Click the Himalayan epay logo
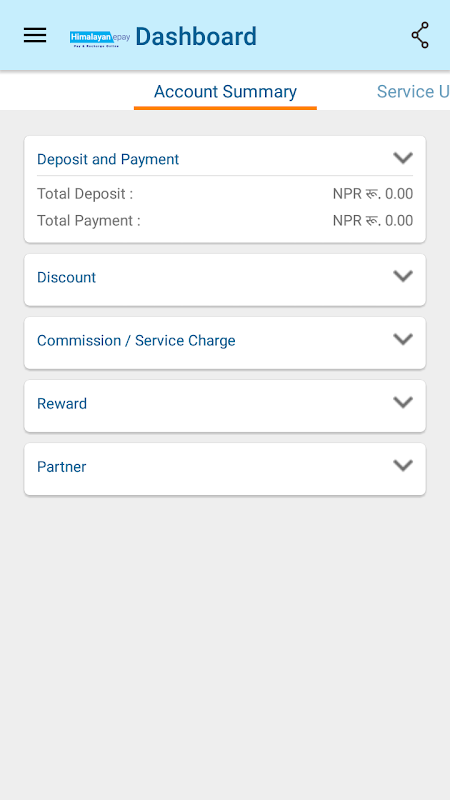Screen dimensions: 450x800 [100, 38]
